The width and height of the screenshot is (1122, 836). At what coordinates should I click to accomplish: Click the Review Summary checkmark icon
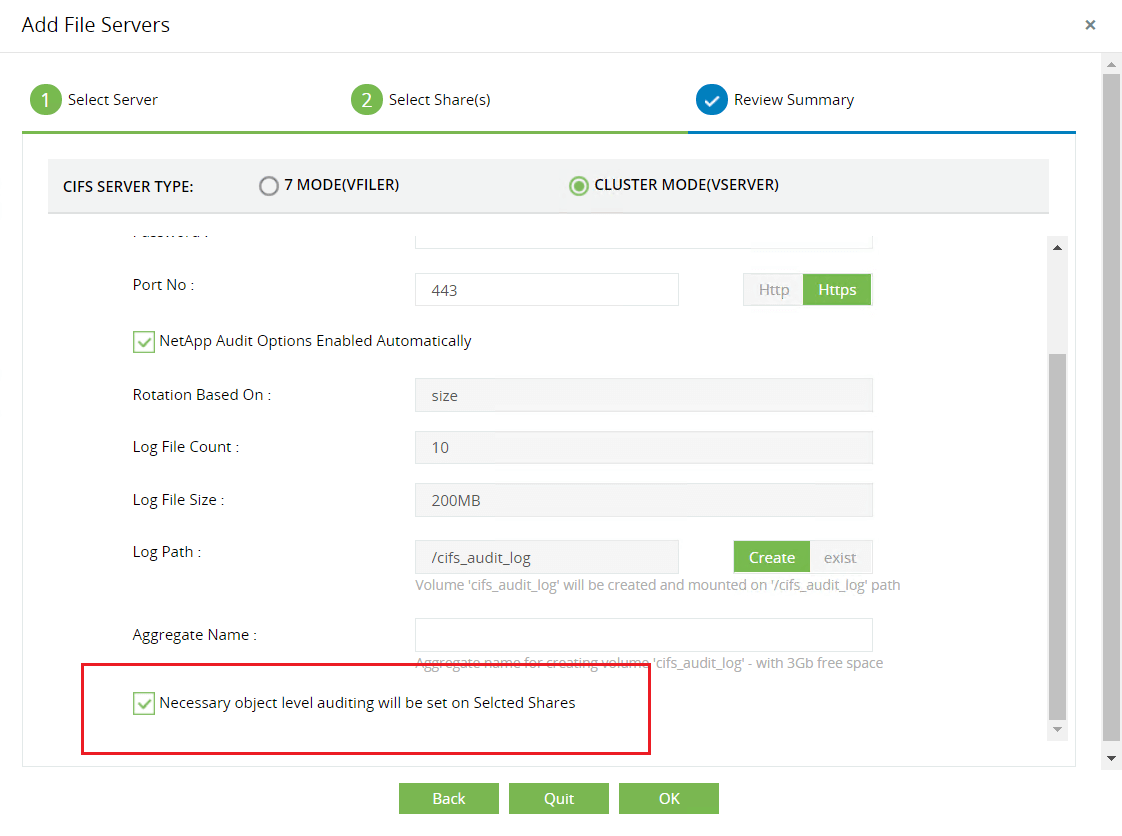point(712,99)
